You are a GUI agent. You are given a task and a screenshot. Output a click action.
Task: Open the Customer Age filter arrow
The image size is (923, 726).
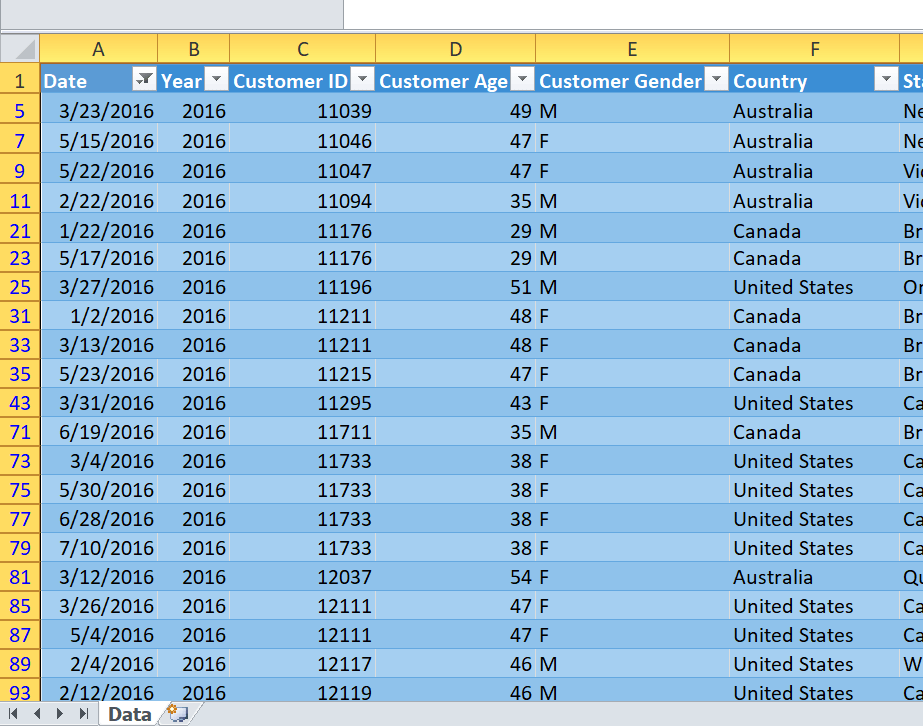(x=522, y=81)
